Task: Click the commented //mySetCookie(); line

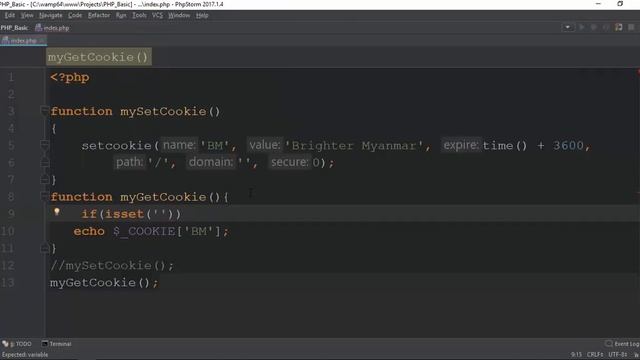Action: coord(112,266)
